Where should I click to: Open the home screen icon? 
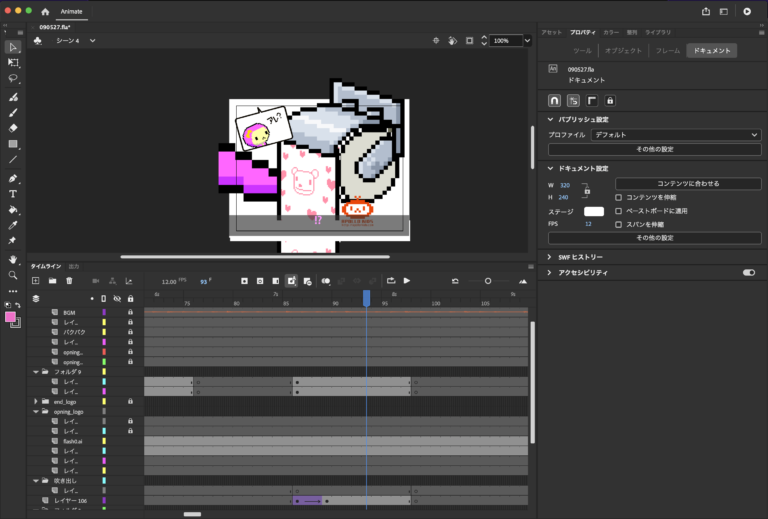(45, 11)
